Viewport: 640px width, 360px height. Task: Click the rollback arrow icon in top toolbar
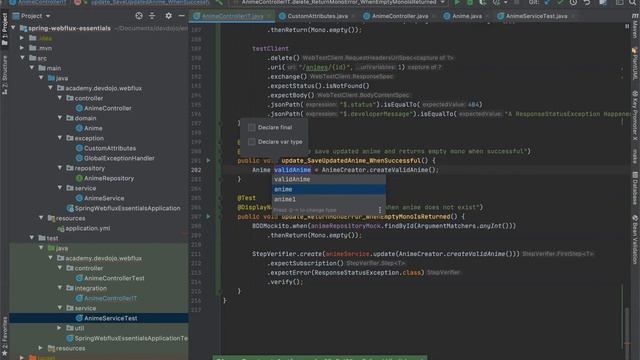click(587, 2)
